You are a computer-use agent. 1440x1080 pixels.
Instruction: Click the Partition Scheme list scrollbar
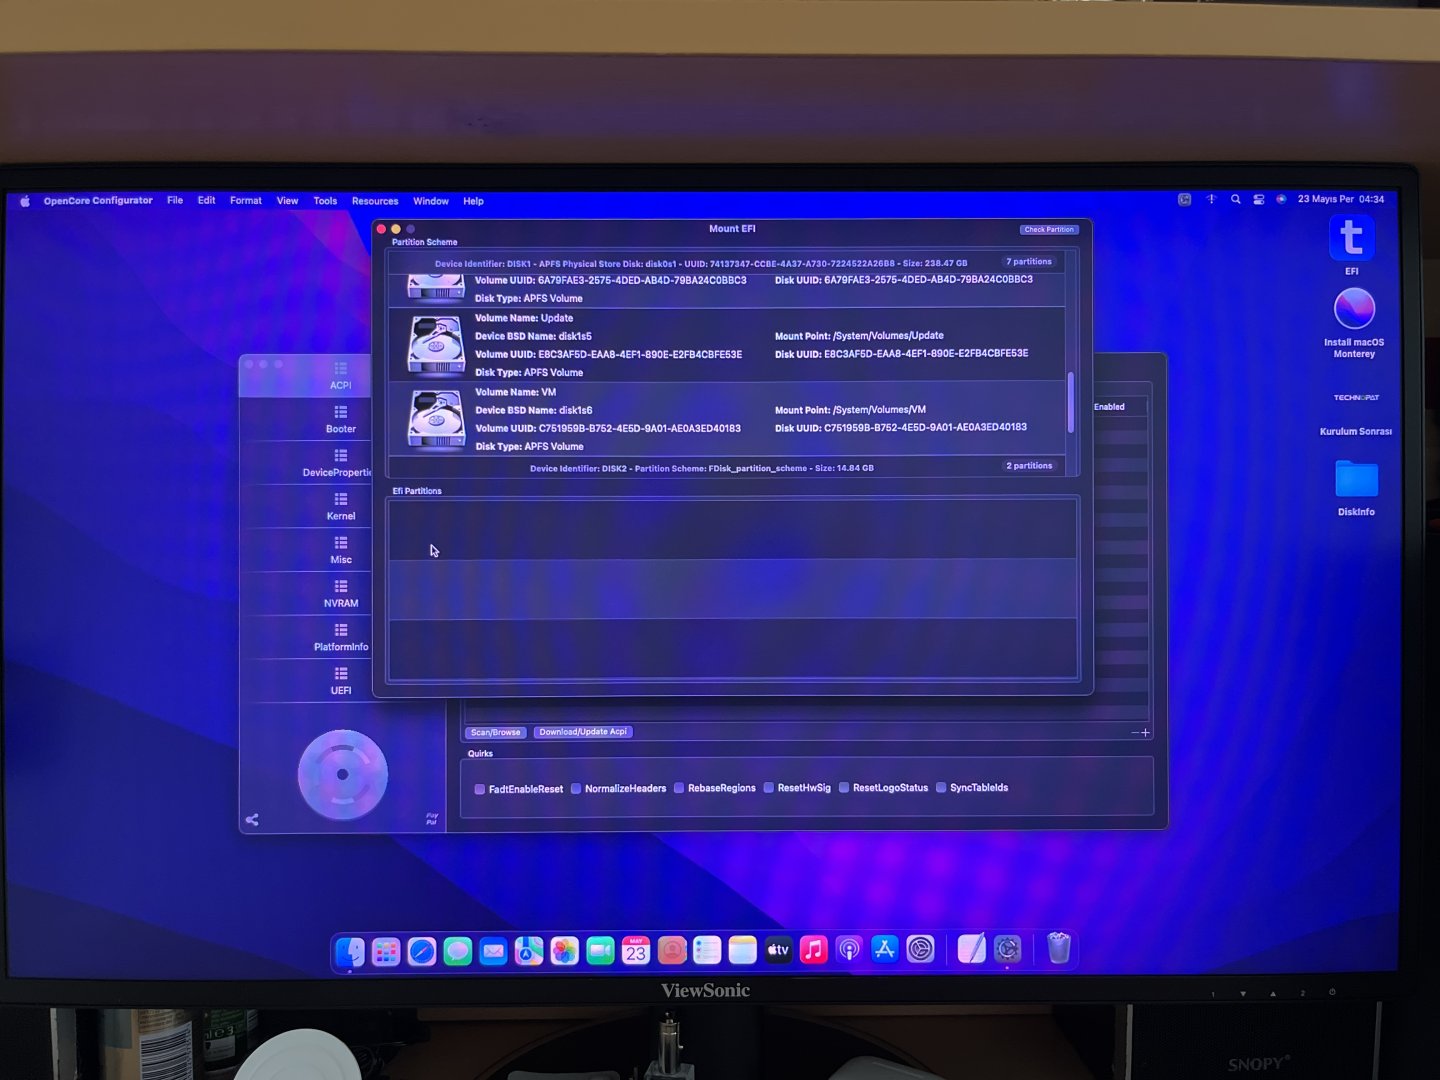point(1071,403)
